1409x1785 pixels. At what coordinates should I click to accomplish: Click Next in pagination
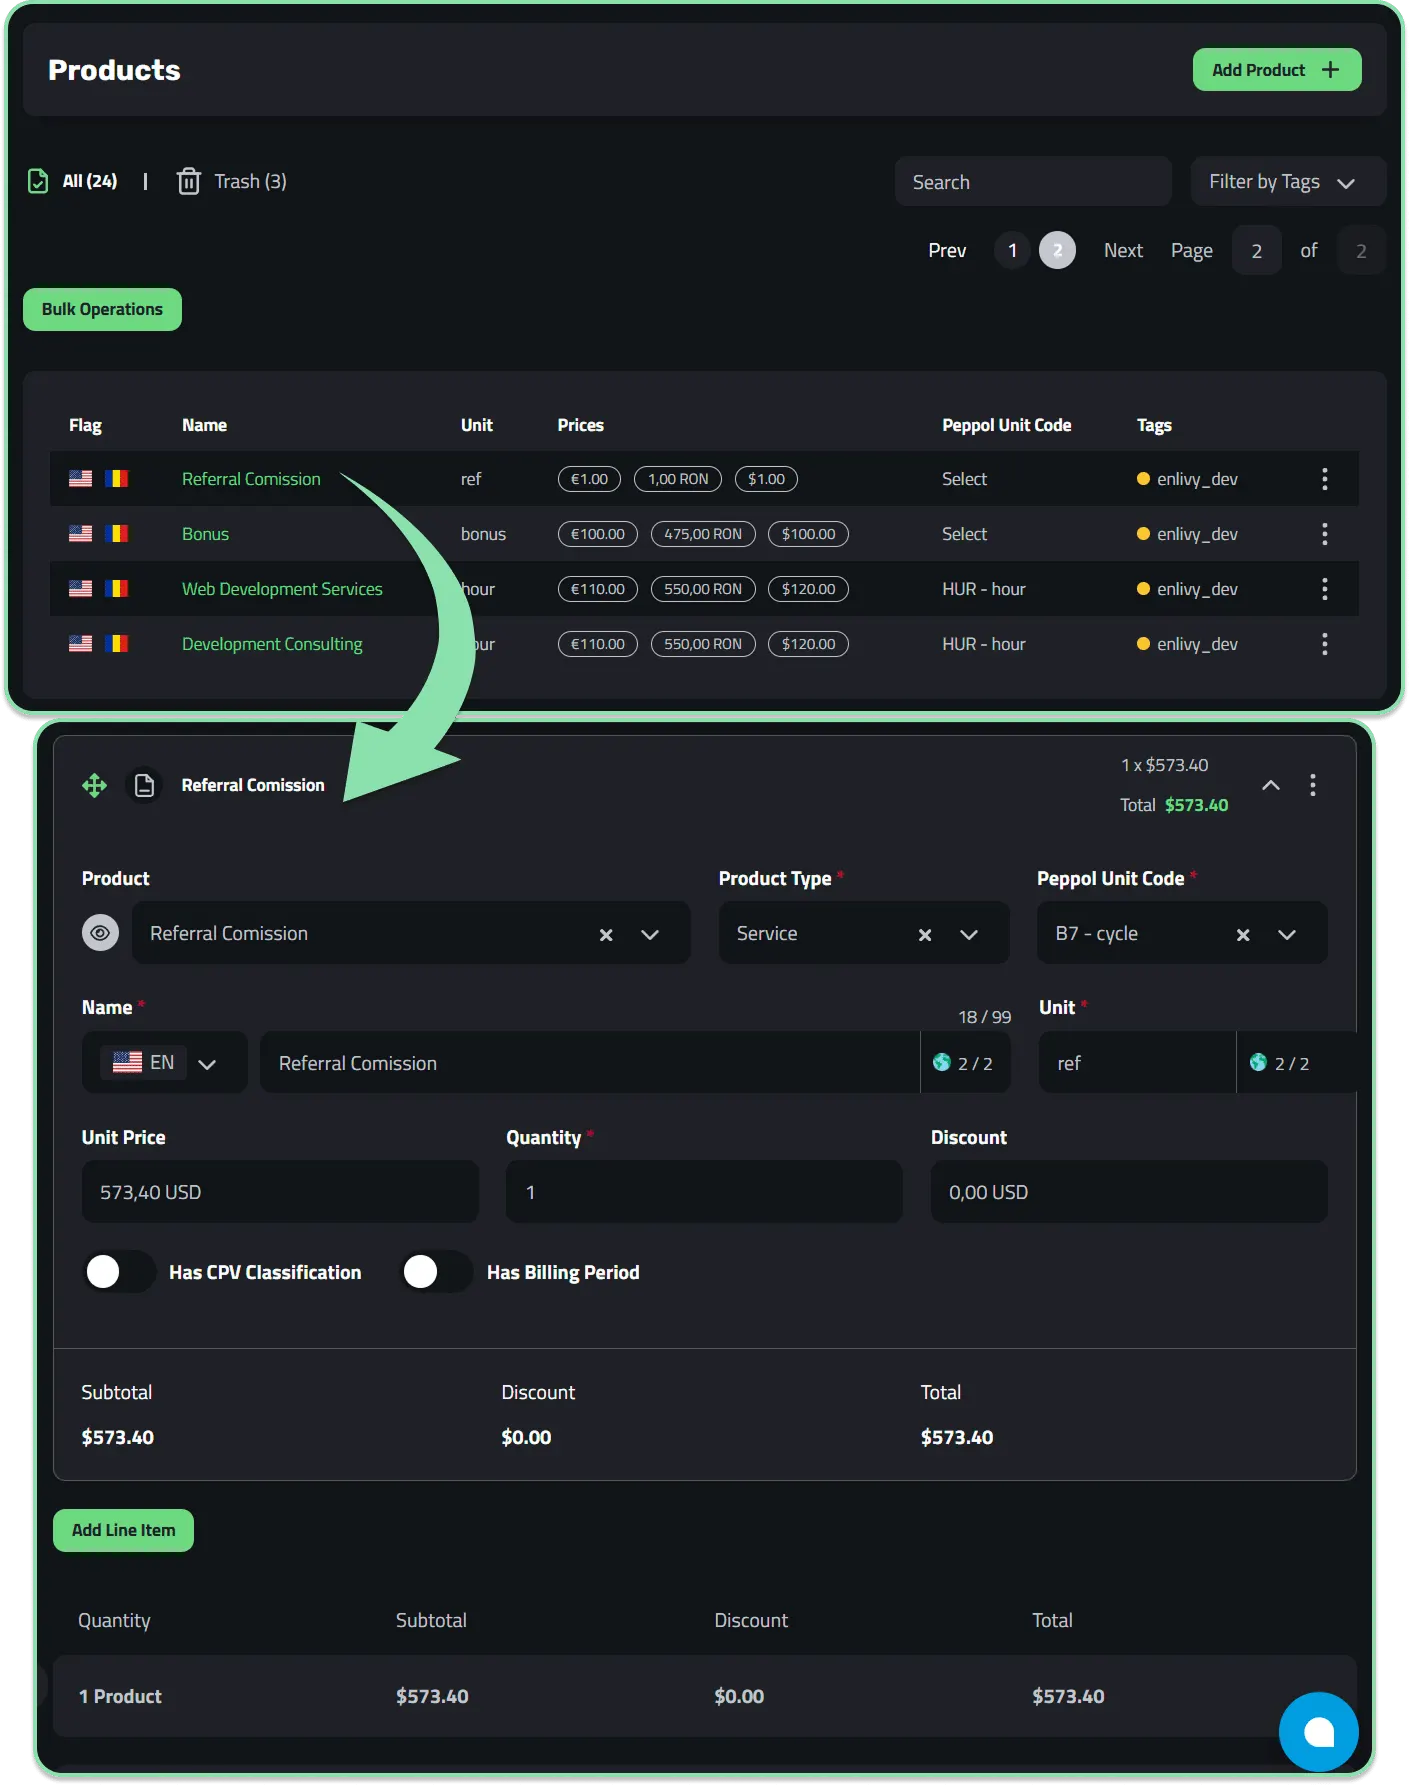pyautogui.click(x=1123, y=250)
